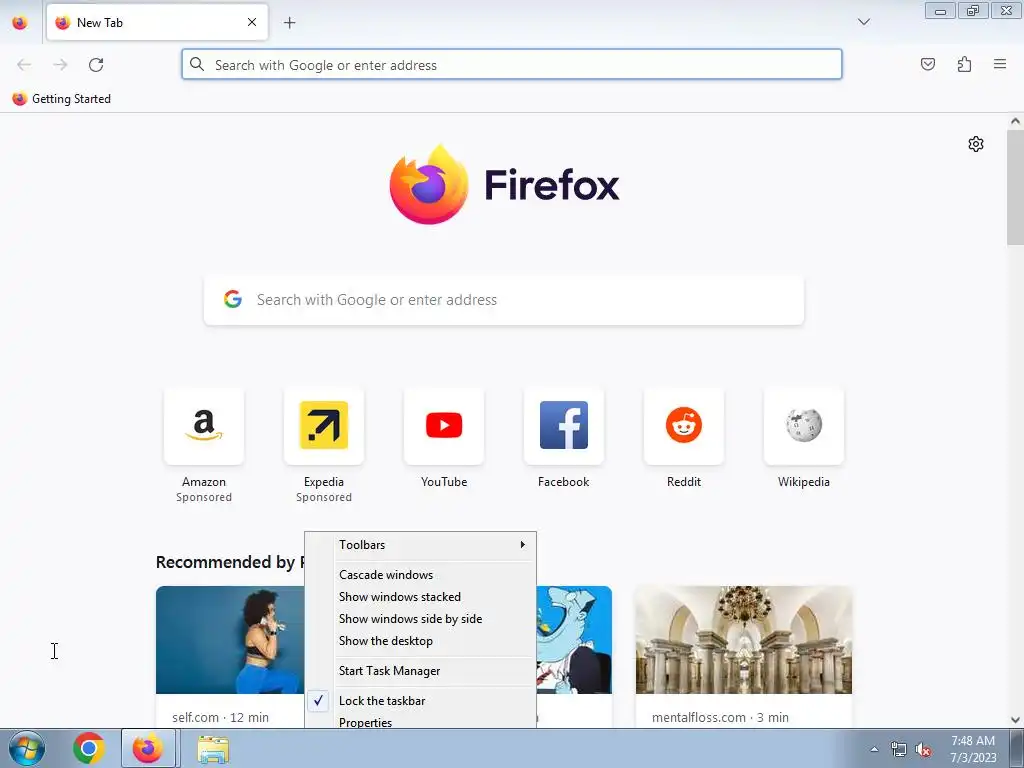Go back with the back arrow
Viewport: 1024px width, 768px height.
[x=24, y=65]
